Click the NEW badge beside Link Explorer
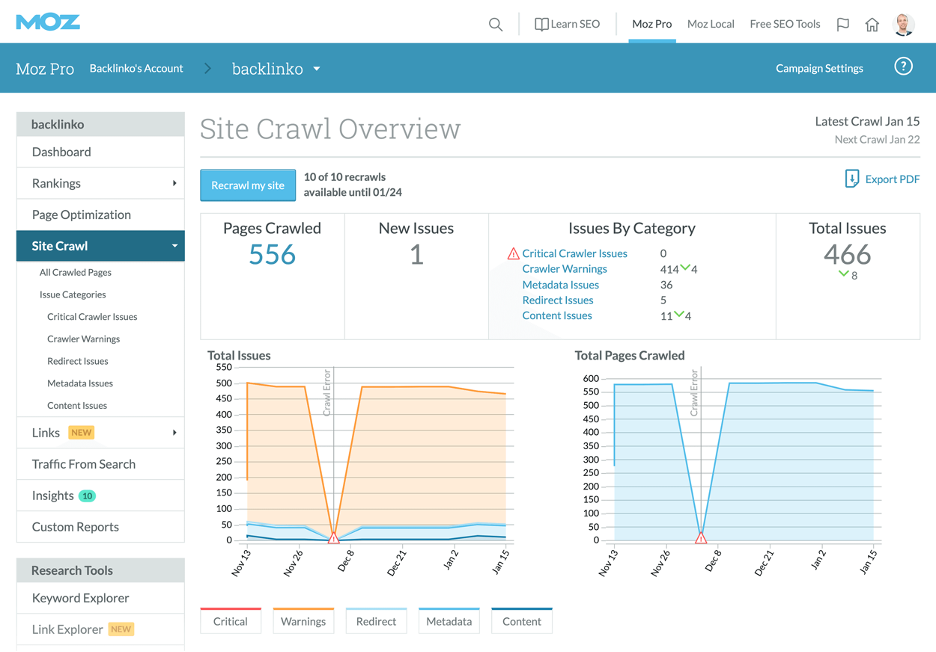 click(121, 629)
